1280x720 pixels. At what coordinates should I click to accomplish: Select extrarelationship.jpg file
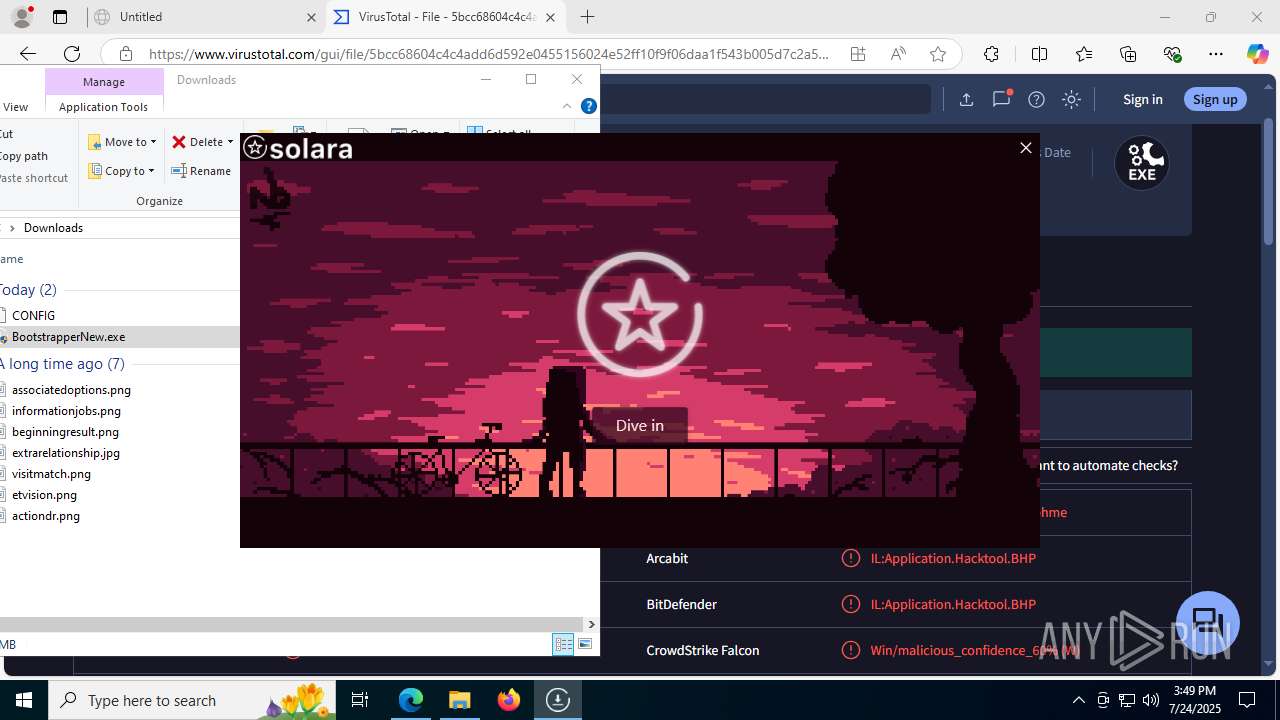click(65, 453)
